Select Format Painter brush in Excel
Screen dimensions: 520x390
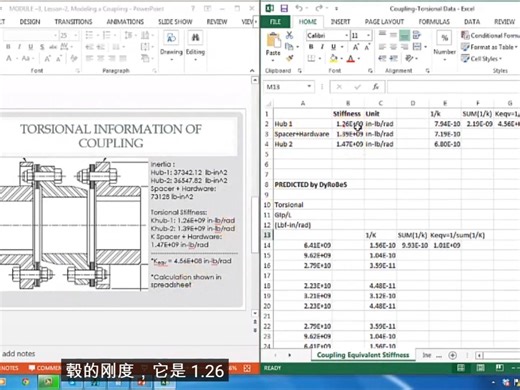pyautogui.click(x=289, y=58)
